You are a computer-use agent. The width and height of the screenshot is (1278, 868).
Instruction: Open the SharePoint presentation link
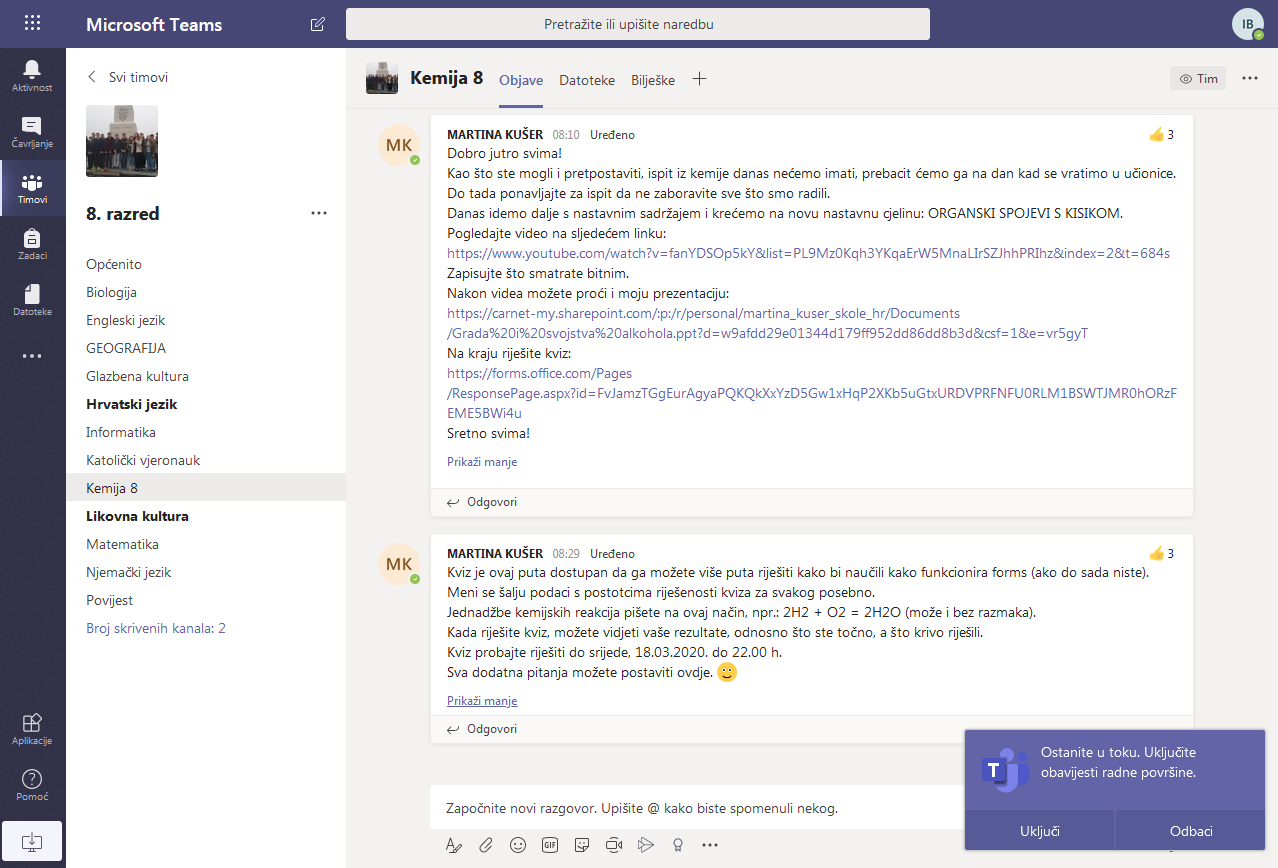point(767,323)
